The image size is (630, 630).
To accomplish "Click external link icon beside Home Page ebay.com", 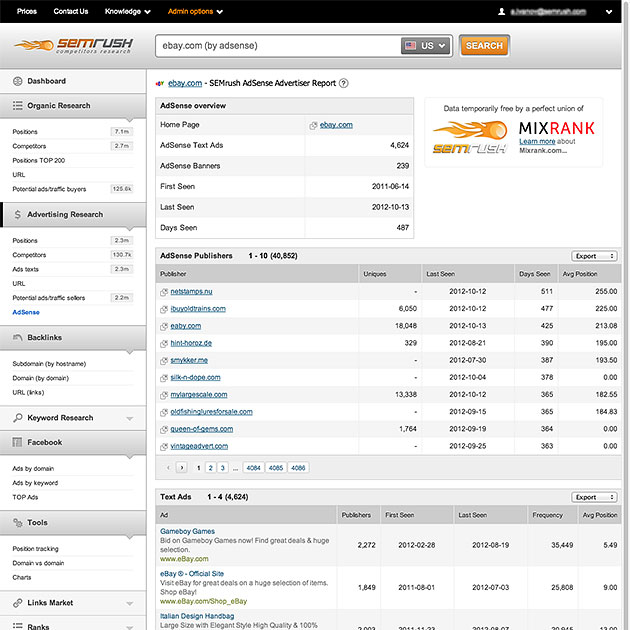I will [x=313, y=126].
